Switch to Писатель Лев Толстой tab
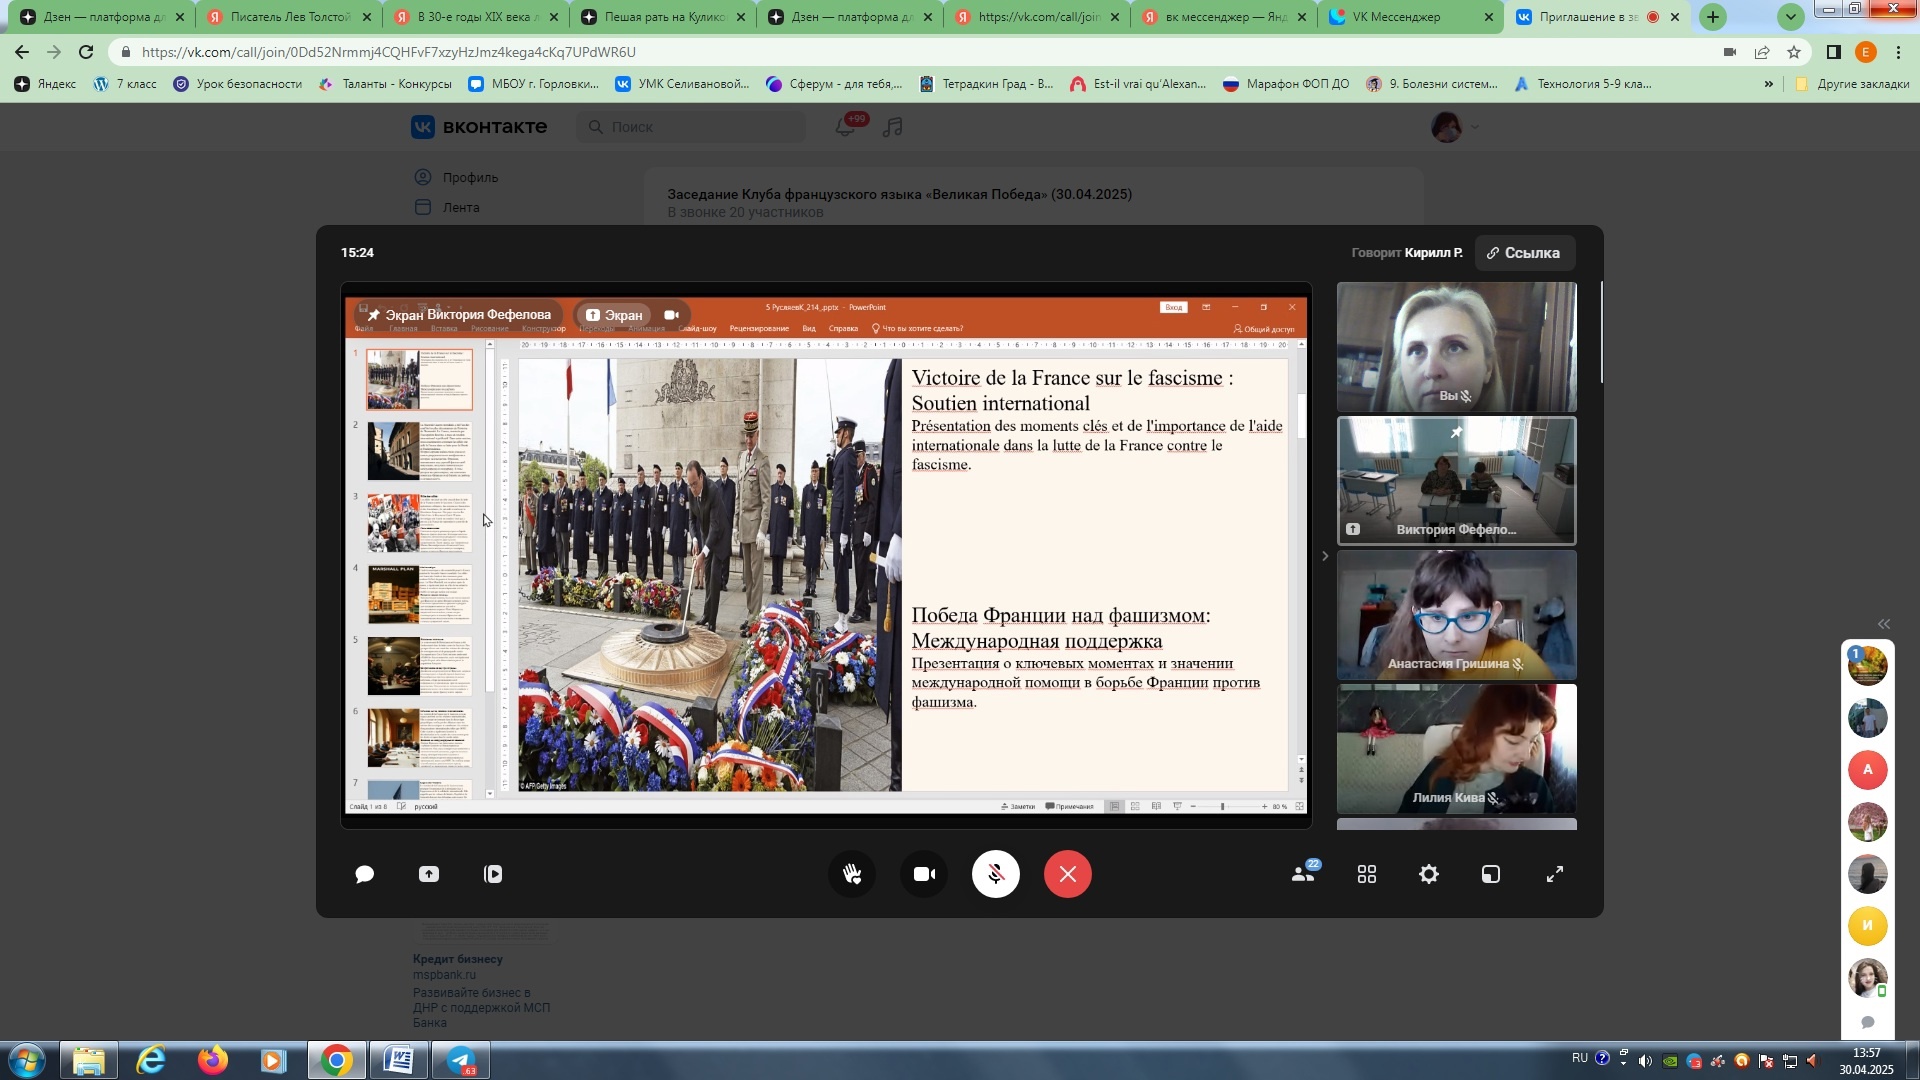Viewport: 1920px width, 1080px height. point(288,17)
